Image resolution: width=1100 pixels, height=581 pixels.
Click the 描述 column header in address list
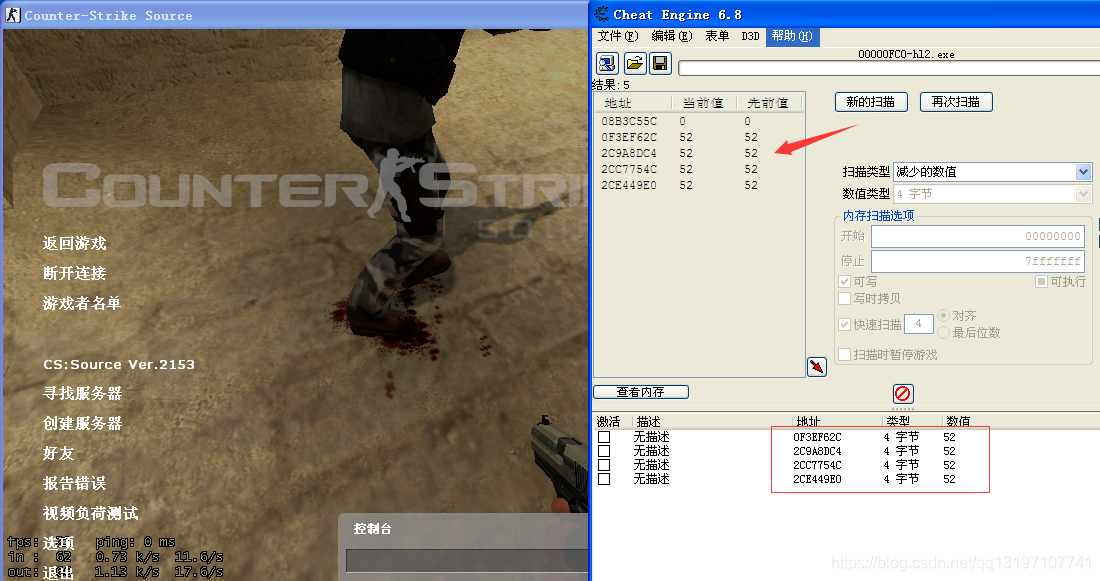[x=648, y=422]
